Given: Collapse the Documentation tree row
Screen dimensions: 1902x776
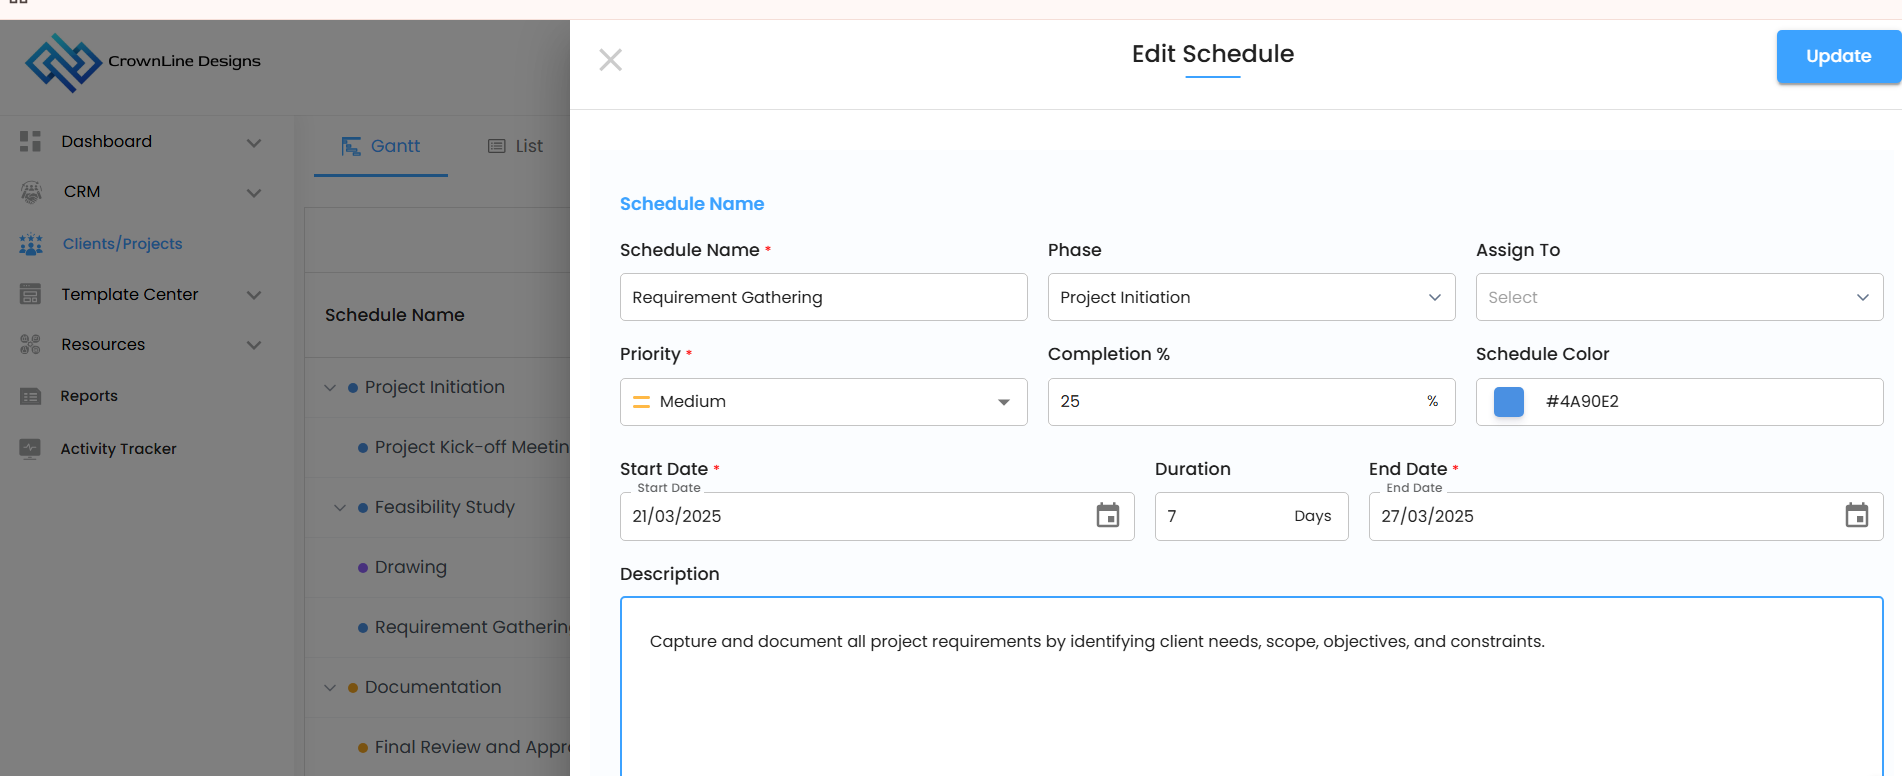Looking at the screenshot, I should tap(330, 688).
